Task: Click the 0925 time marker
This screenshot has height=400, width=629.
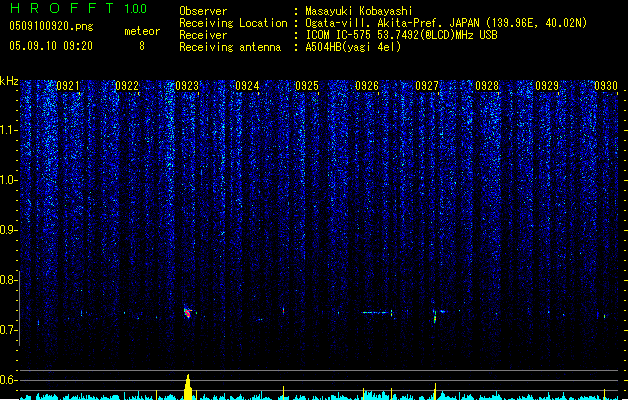Action: (307, 86)
